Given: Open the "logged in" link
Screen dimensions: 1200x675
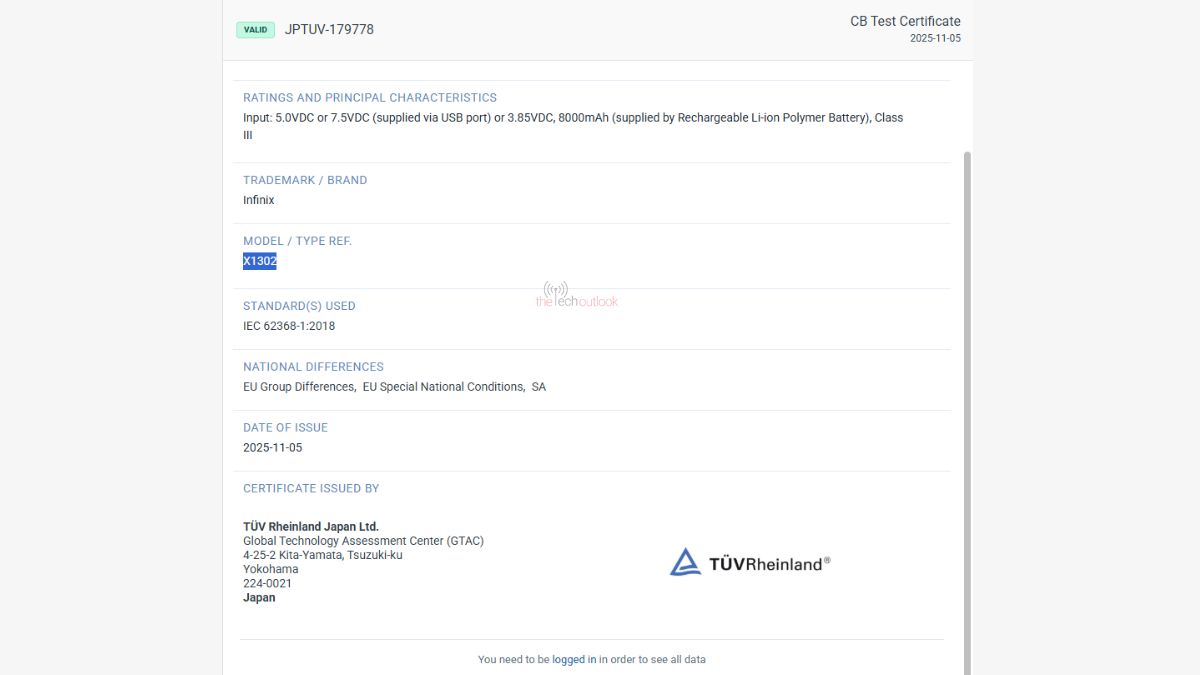Looking at the screenshot, I should pyautogui.click(x=574, y=659).
